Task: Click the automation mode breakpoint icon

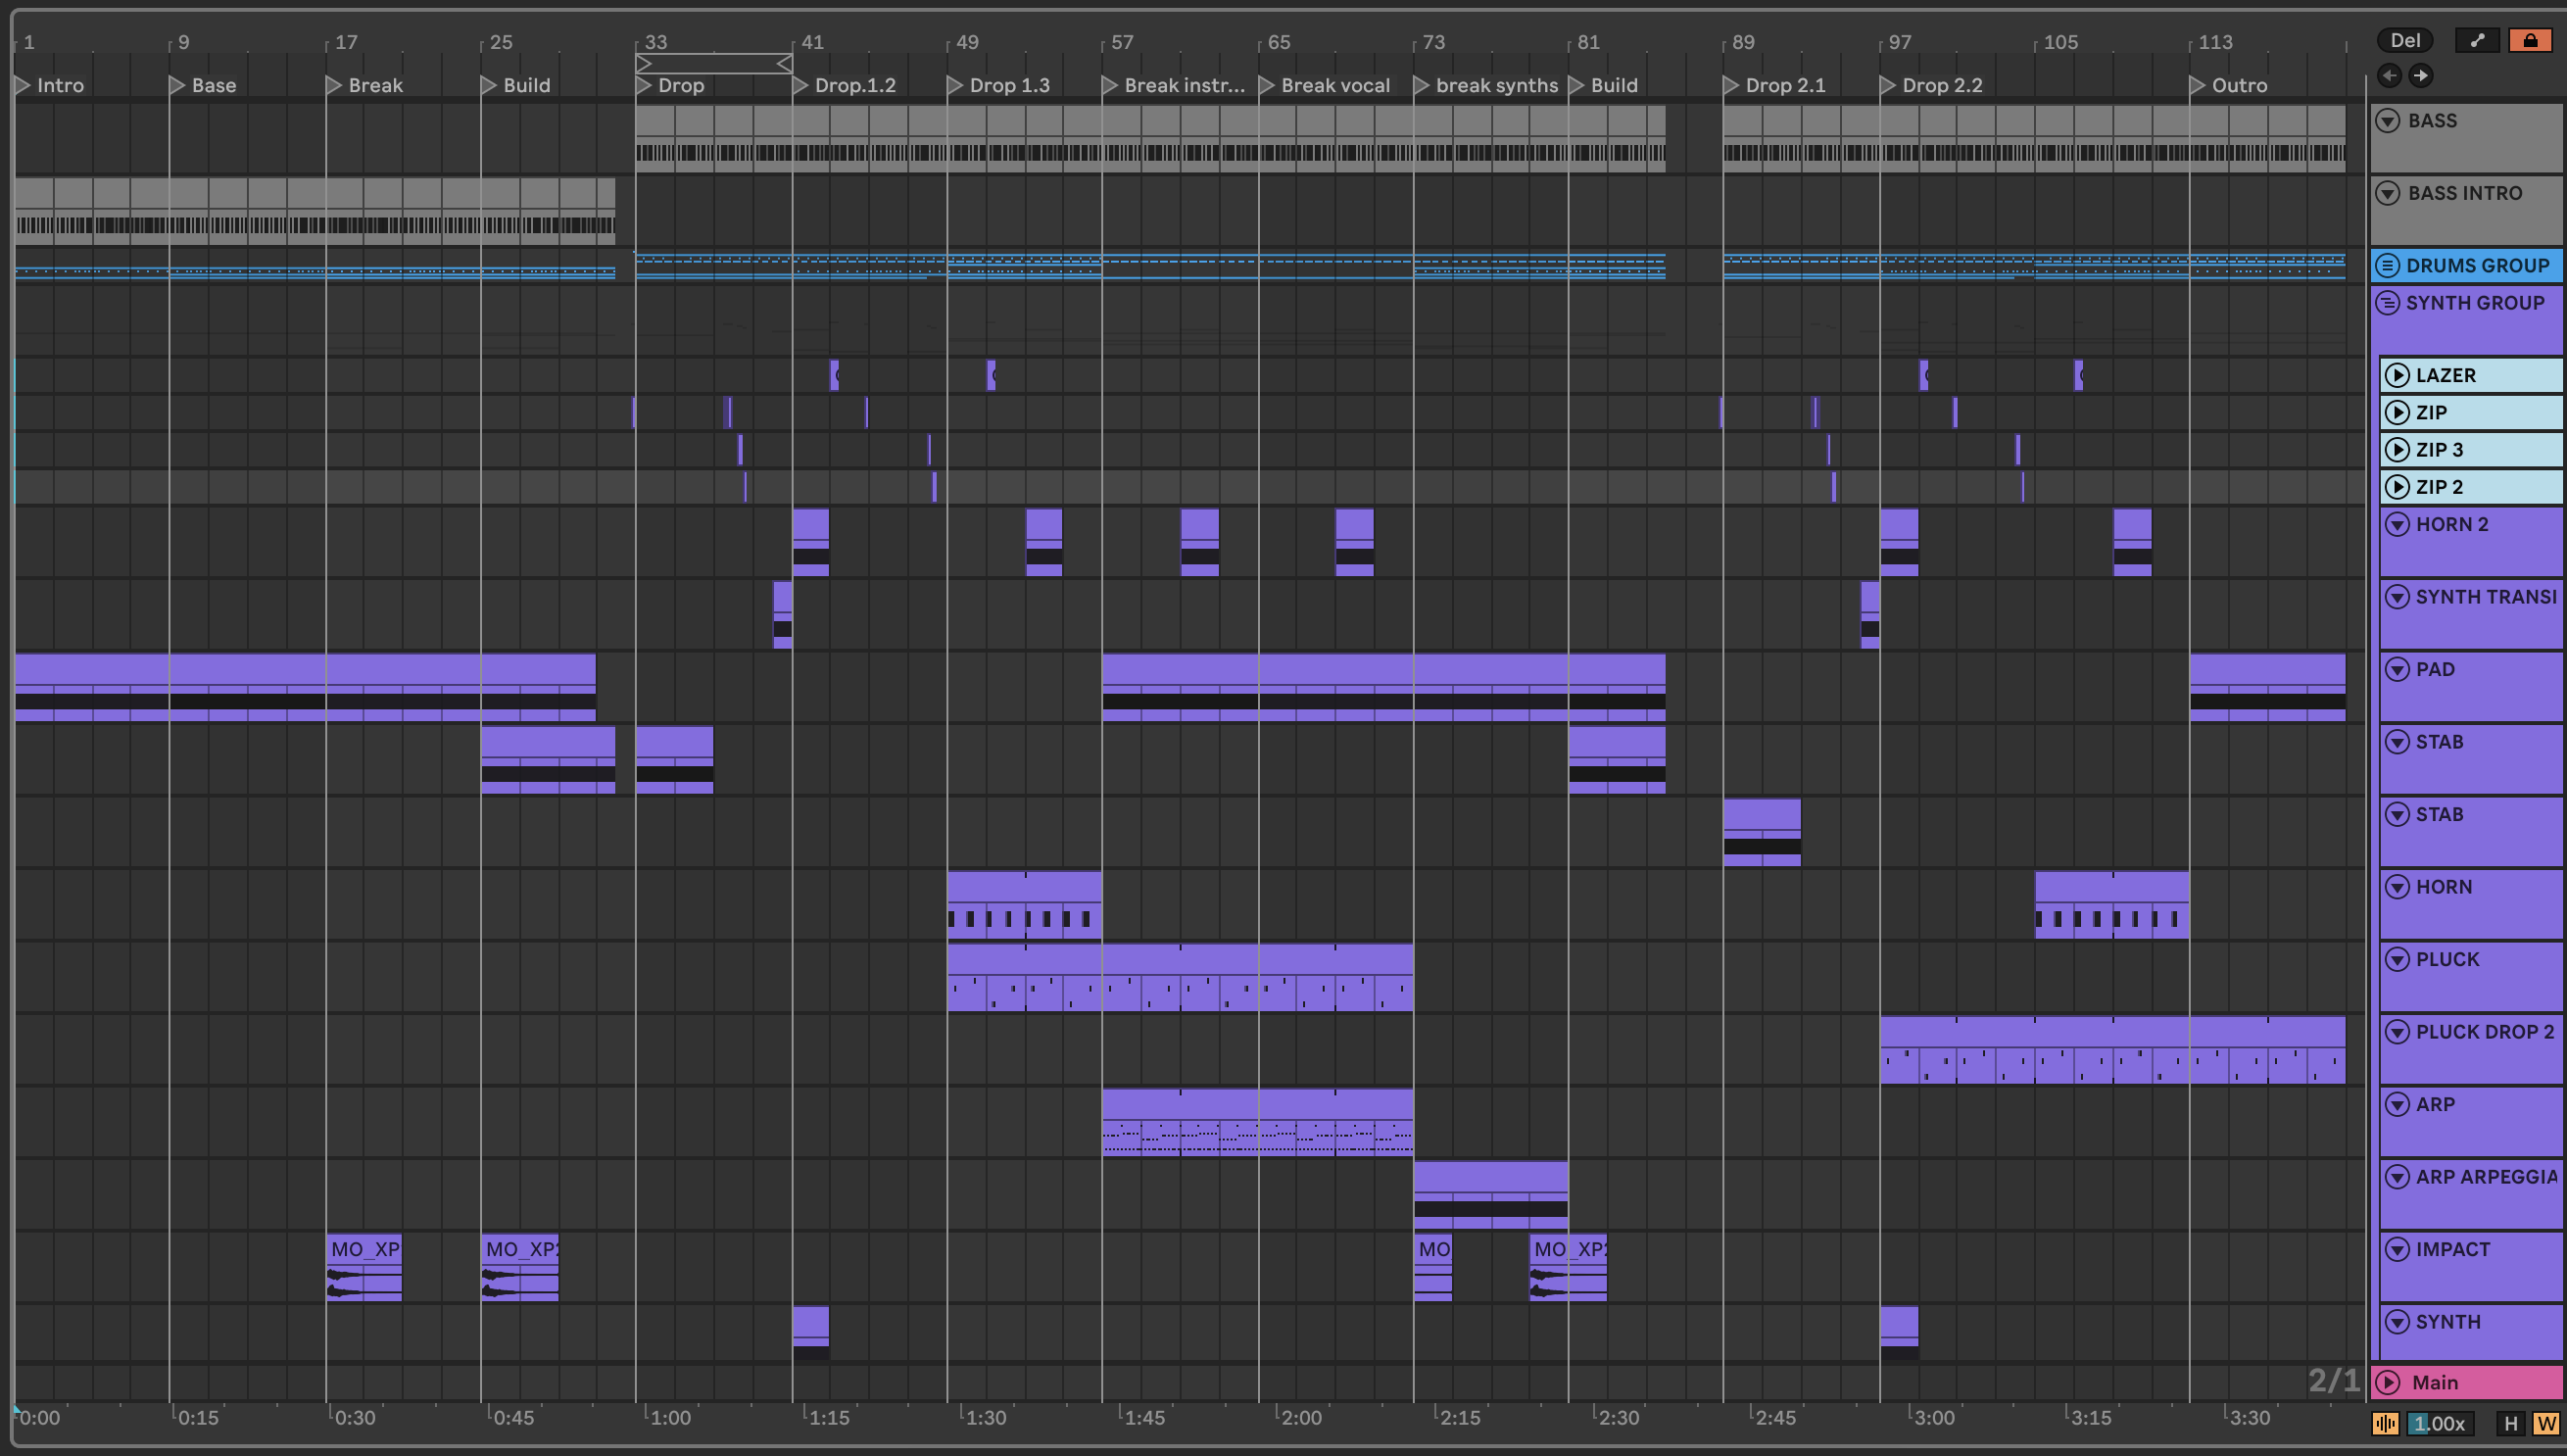Action: (x=2477, y=40)
